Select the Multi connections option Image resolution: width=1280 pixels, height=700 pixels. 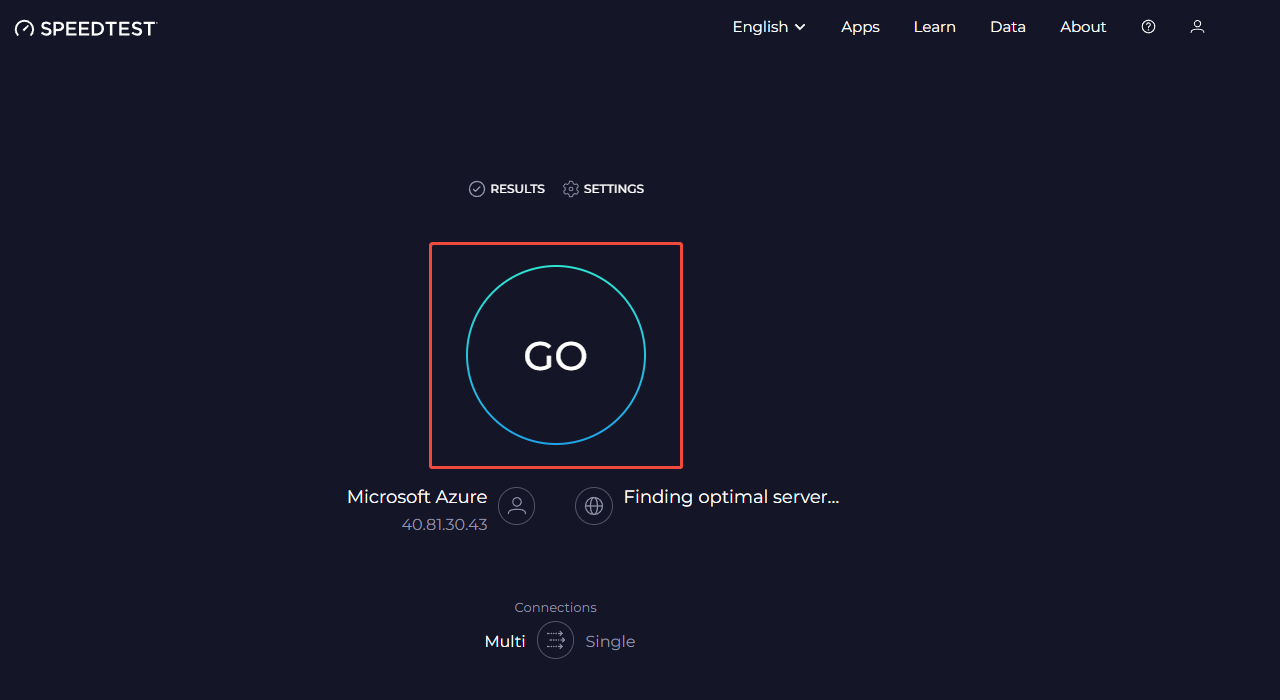click(505, 641)
